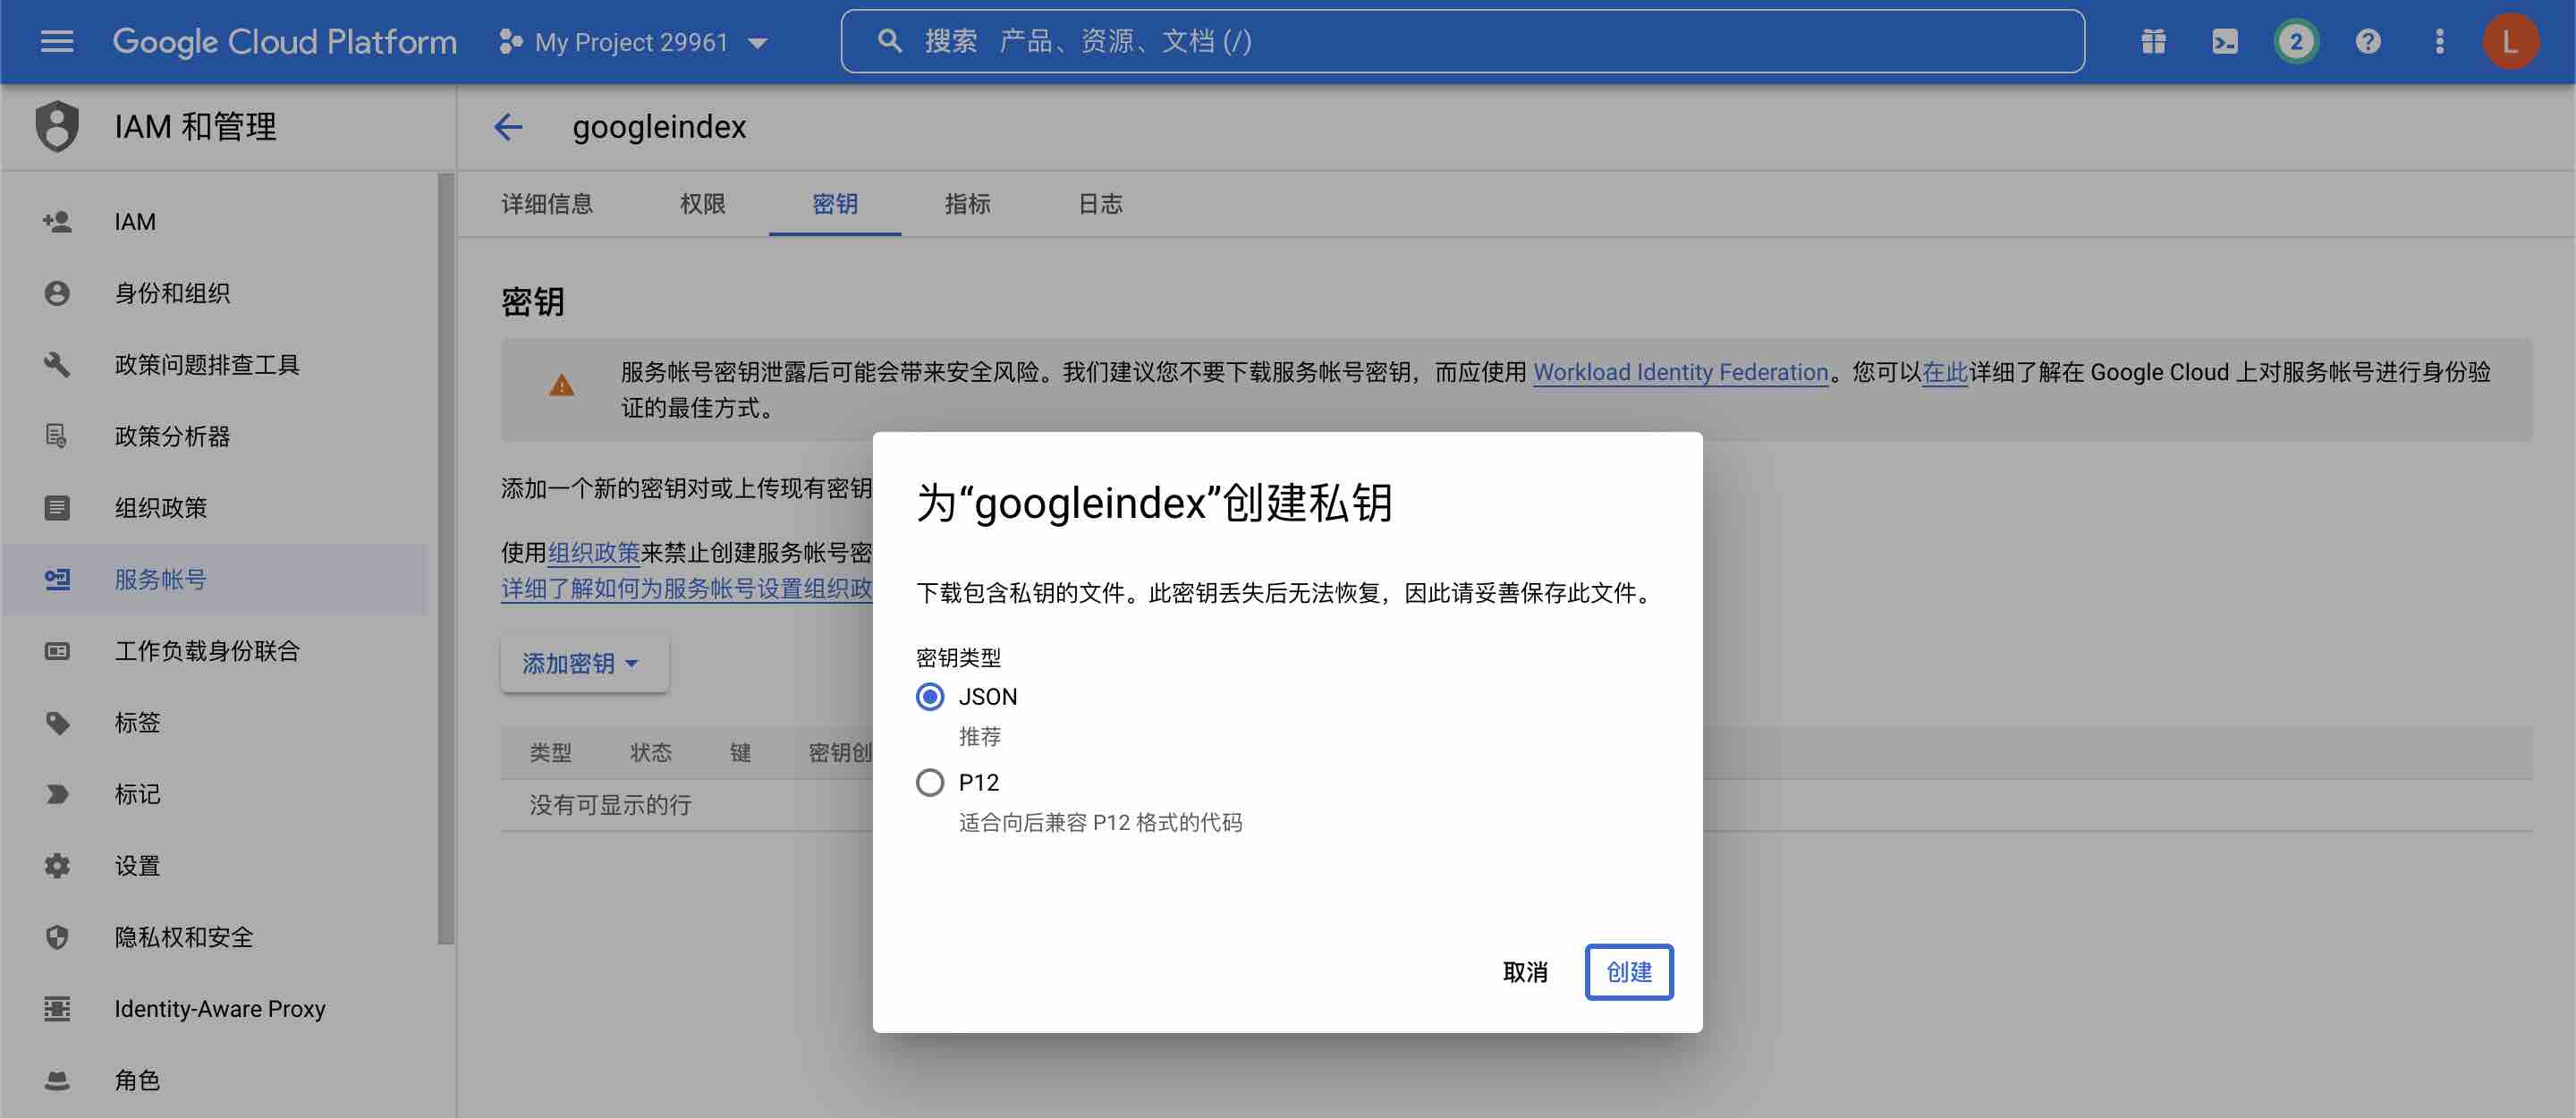Open the gift free-trial icon
This screenshot has height=1118, width=2576.
pos(2153,41)
